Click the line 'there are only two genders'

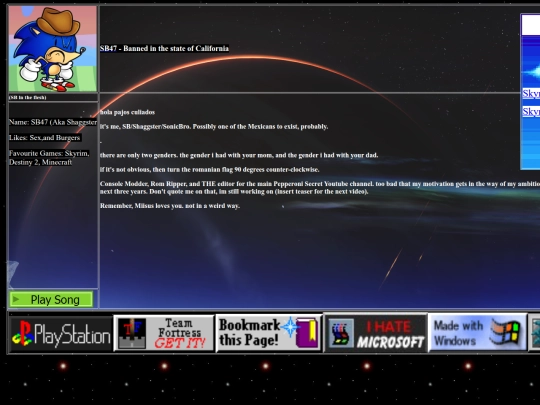239,155
